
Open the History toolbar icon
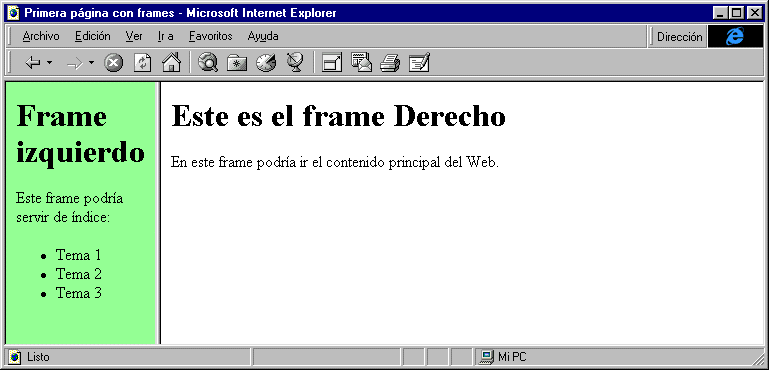click(x=266, y=63)
